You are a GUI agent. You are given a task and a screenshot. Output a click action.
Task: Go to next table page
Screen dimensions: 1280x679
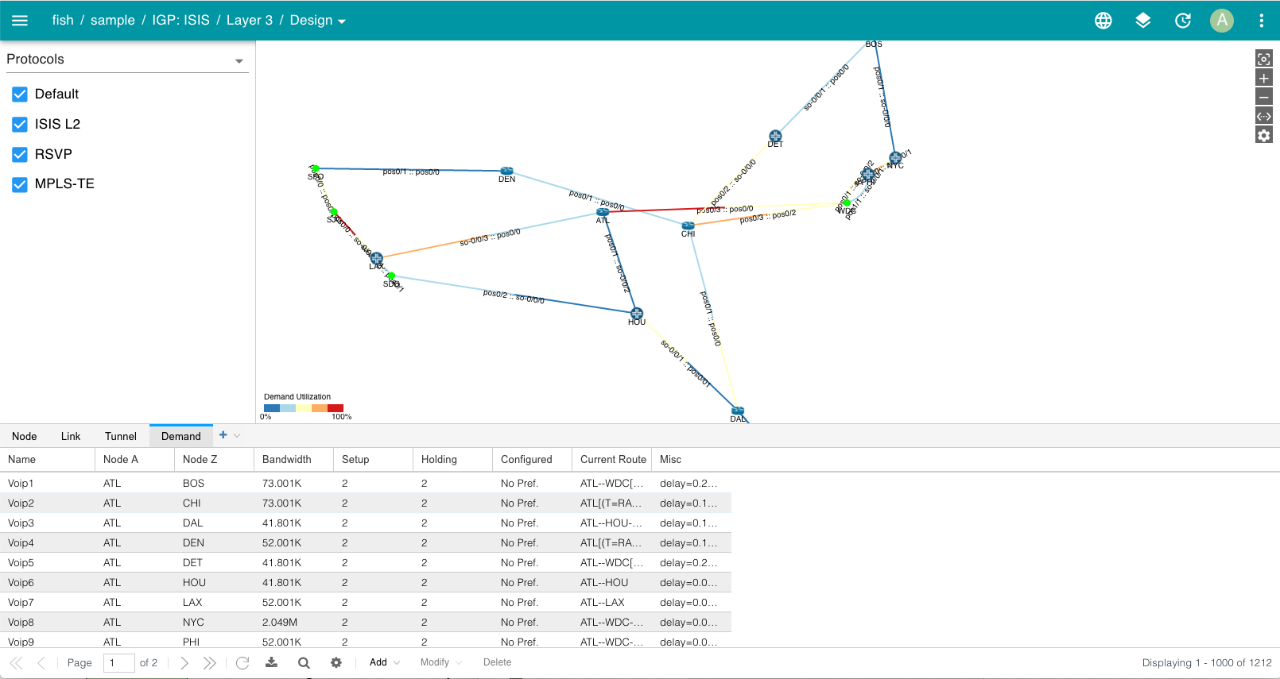click(x=184, y=663)
